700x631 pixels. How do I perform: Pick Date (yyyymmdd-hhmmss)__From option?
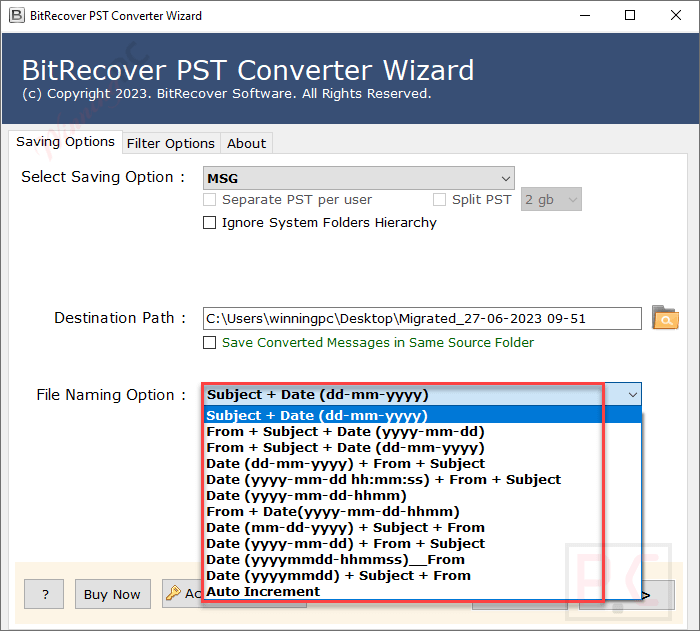(423, 560)
